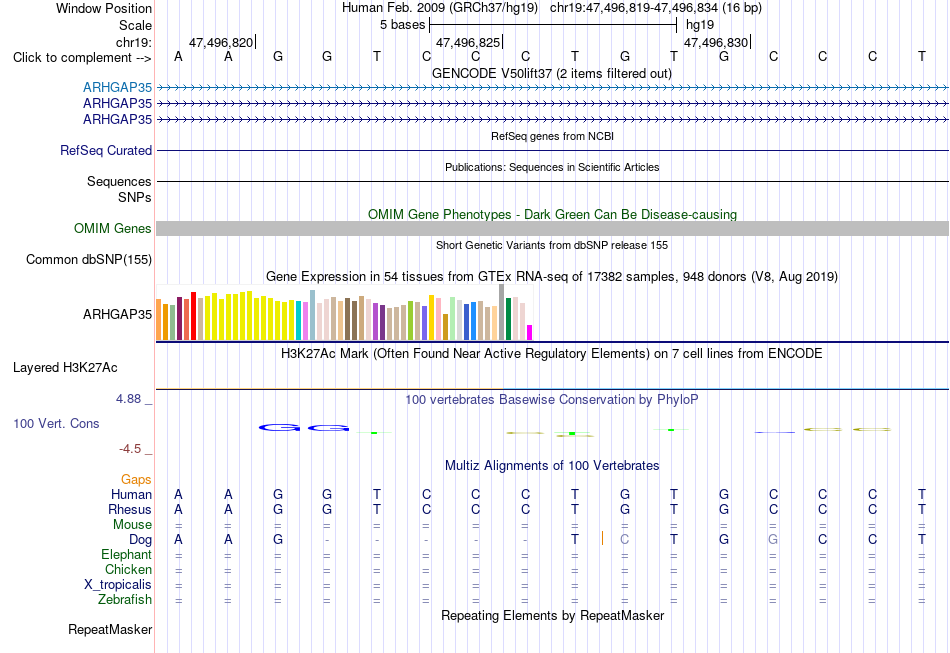Open the 100 Vert. Cons track label

pyautogui.click(x=56, y=423)
